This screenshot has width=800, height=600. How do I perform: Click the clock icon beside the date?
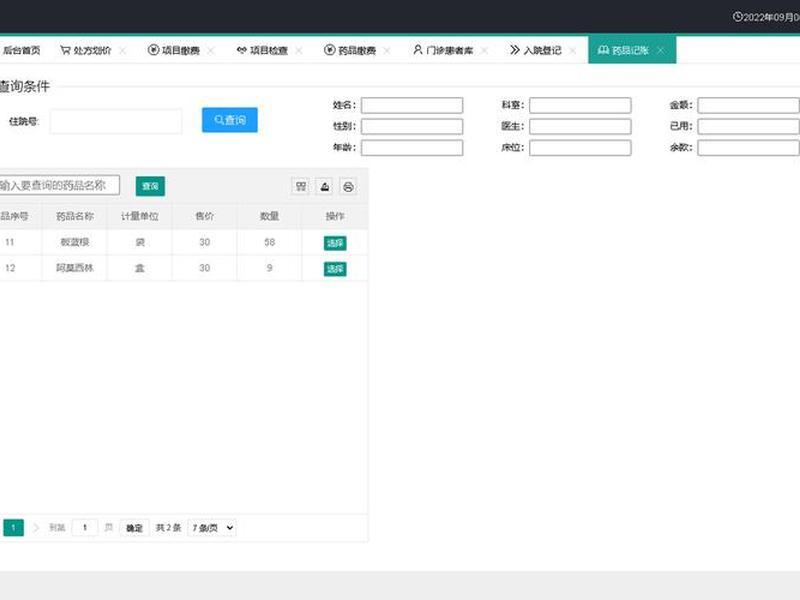pyautogui.click(x=737, y=17)
